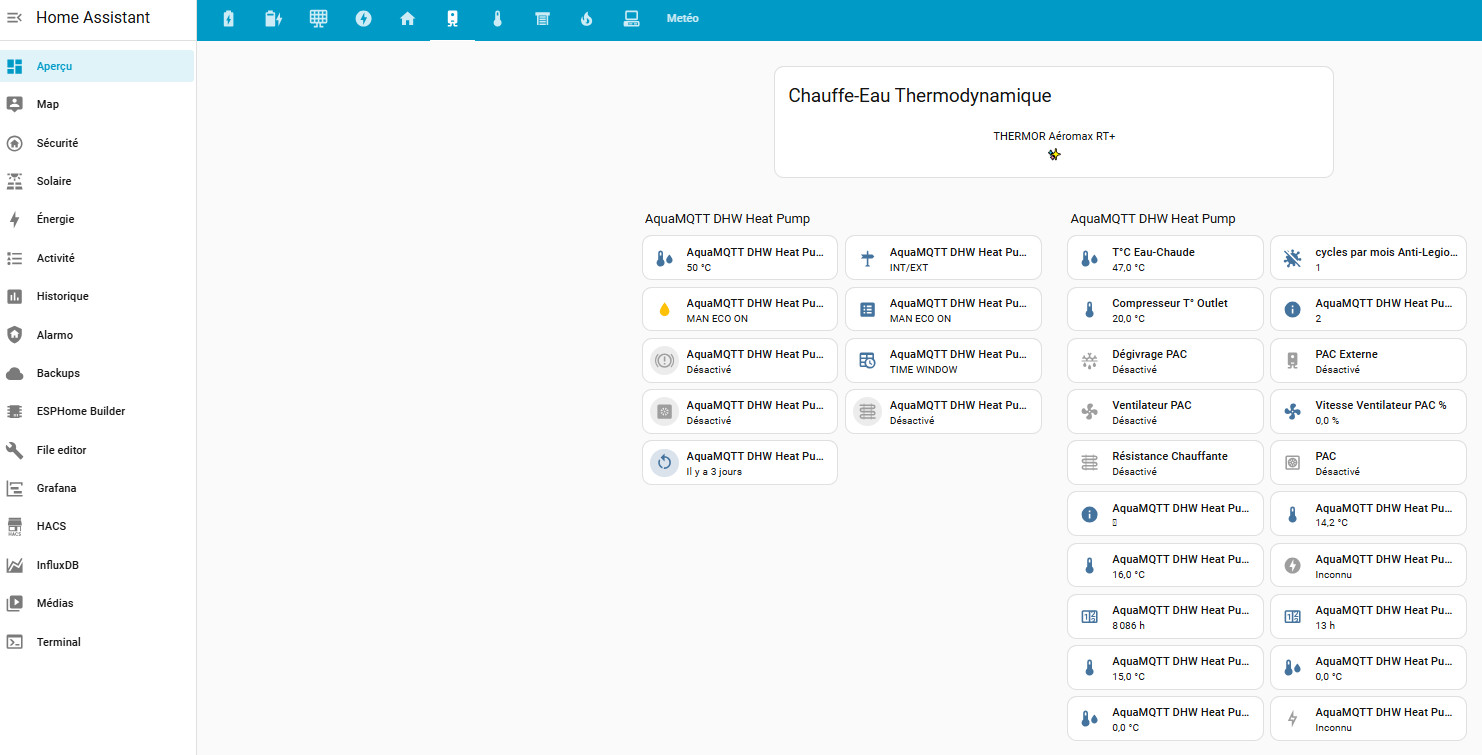
Task: Open the 50 °C setpoint temperature tile
Action: click(739, 259)
